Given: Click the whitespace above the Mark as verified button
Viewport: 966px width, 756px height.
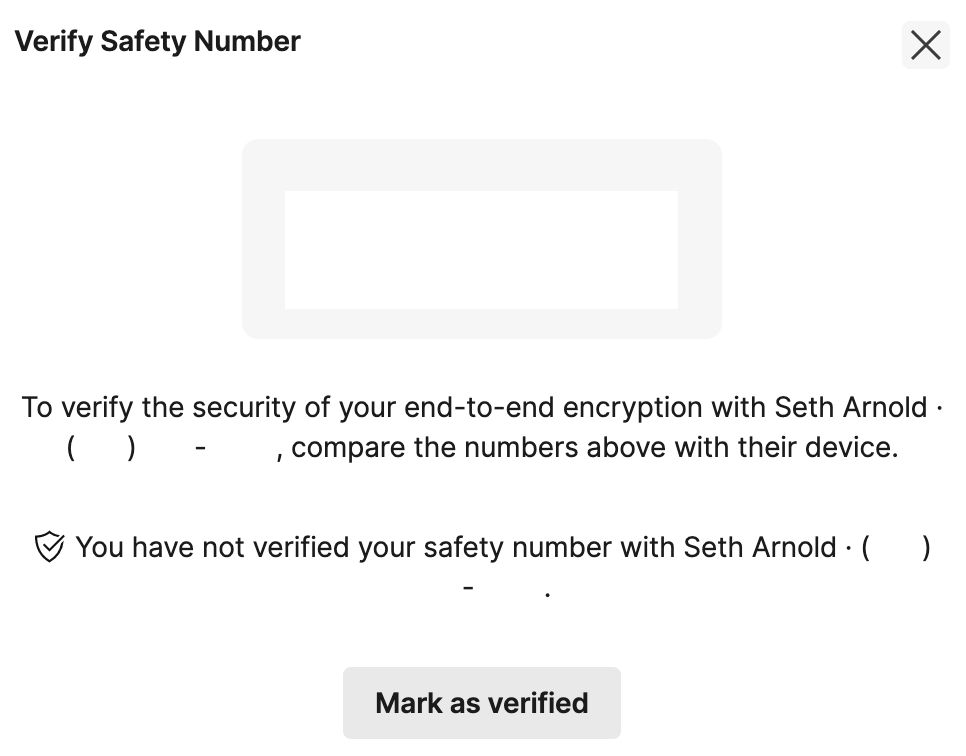Looking at the screenshot, I should [482, 640].
